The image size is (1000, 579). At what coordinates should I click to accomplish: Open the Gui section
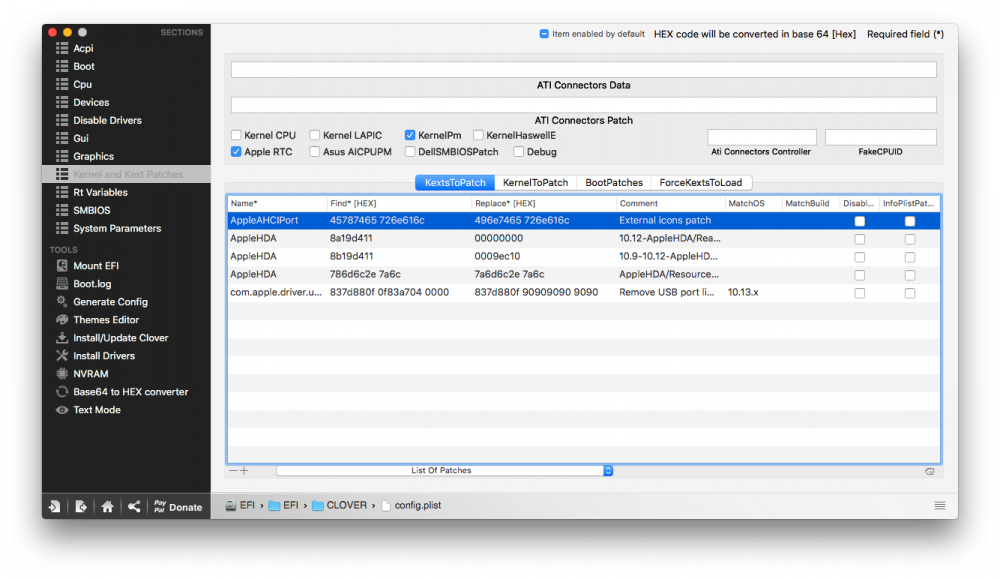click(80, 138)
